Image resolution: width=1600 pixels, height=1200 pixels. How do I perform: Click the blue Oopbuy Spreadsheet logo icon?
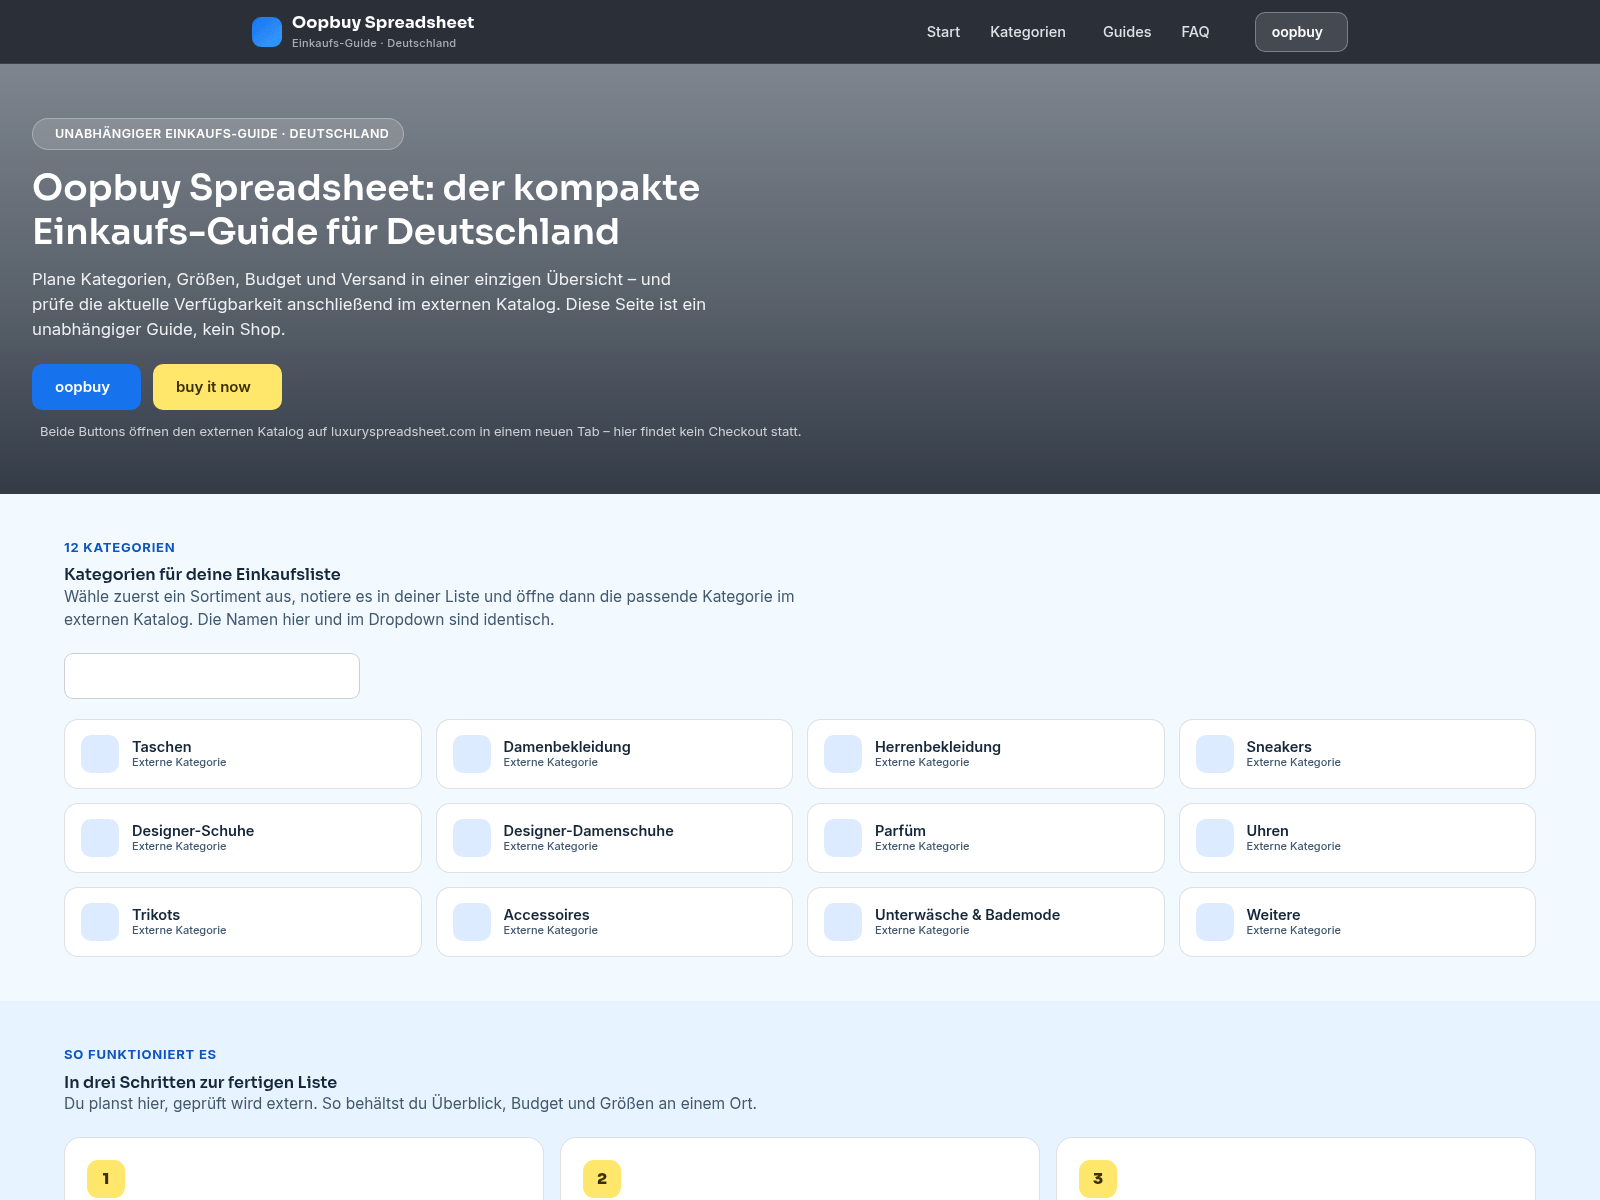click(267, 32)
